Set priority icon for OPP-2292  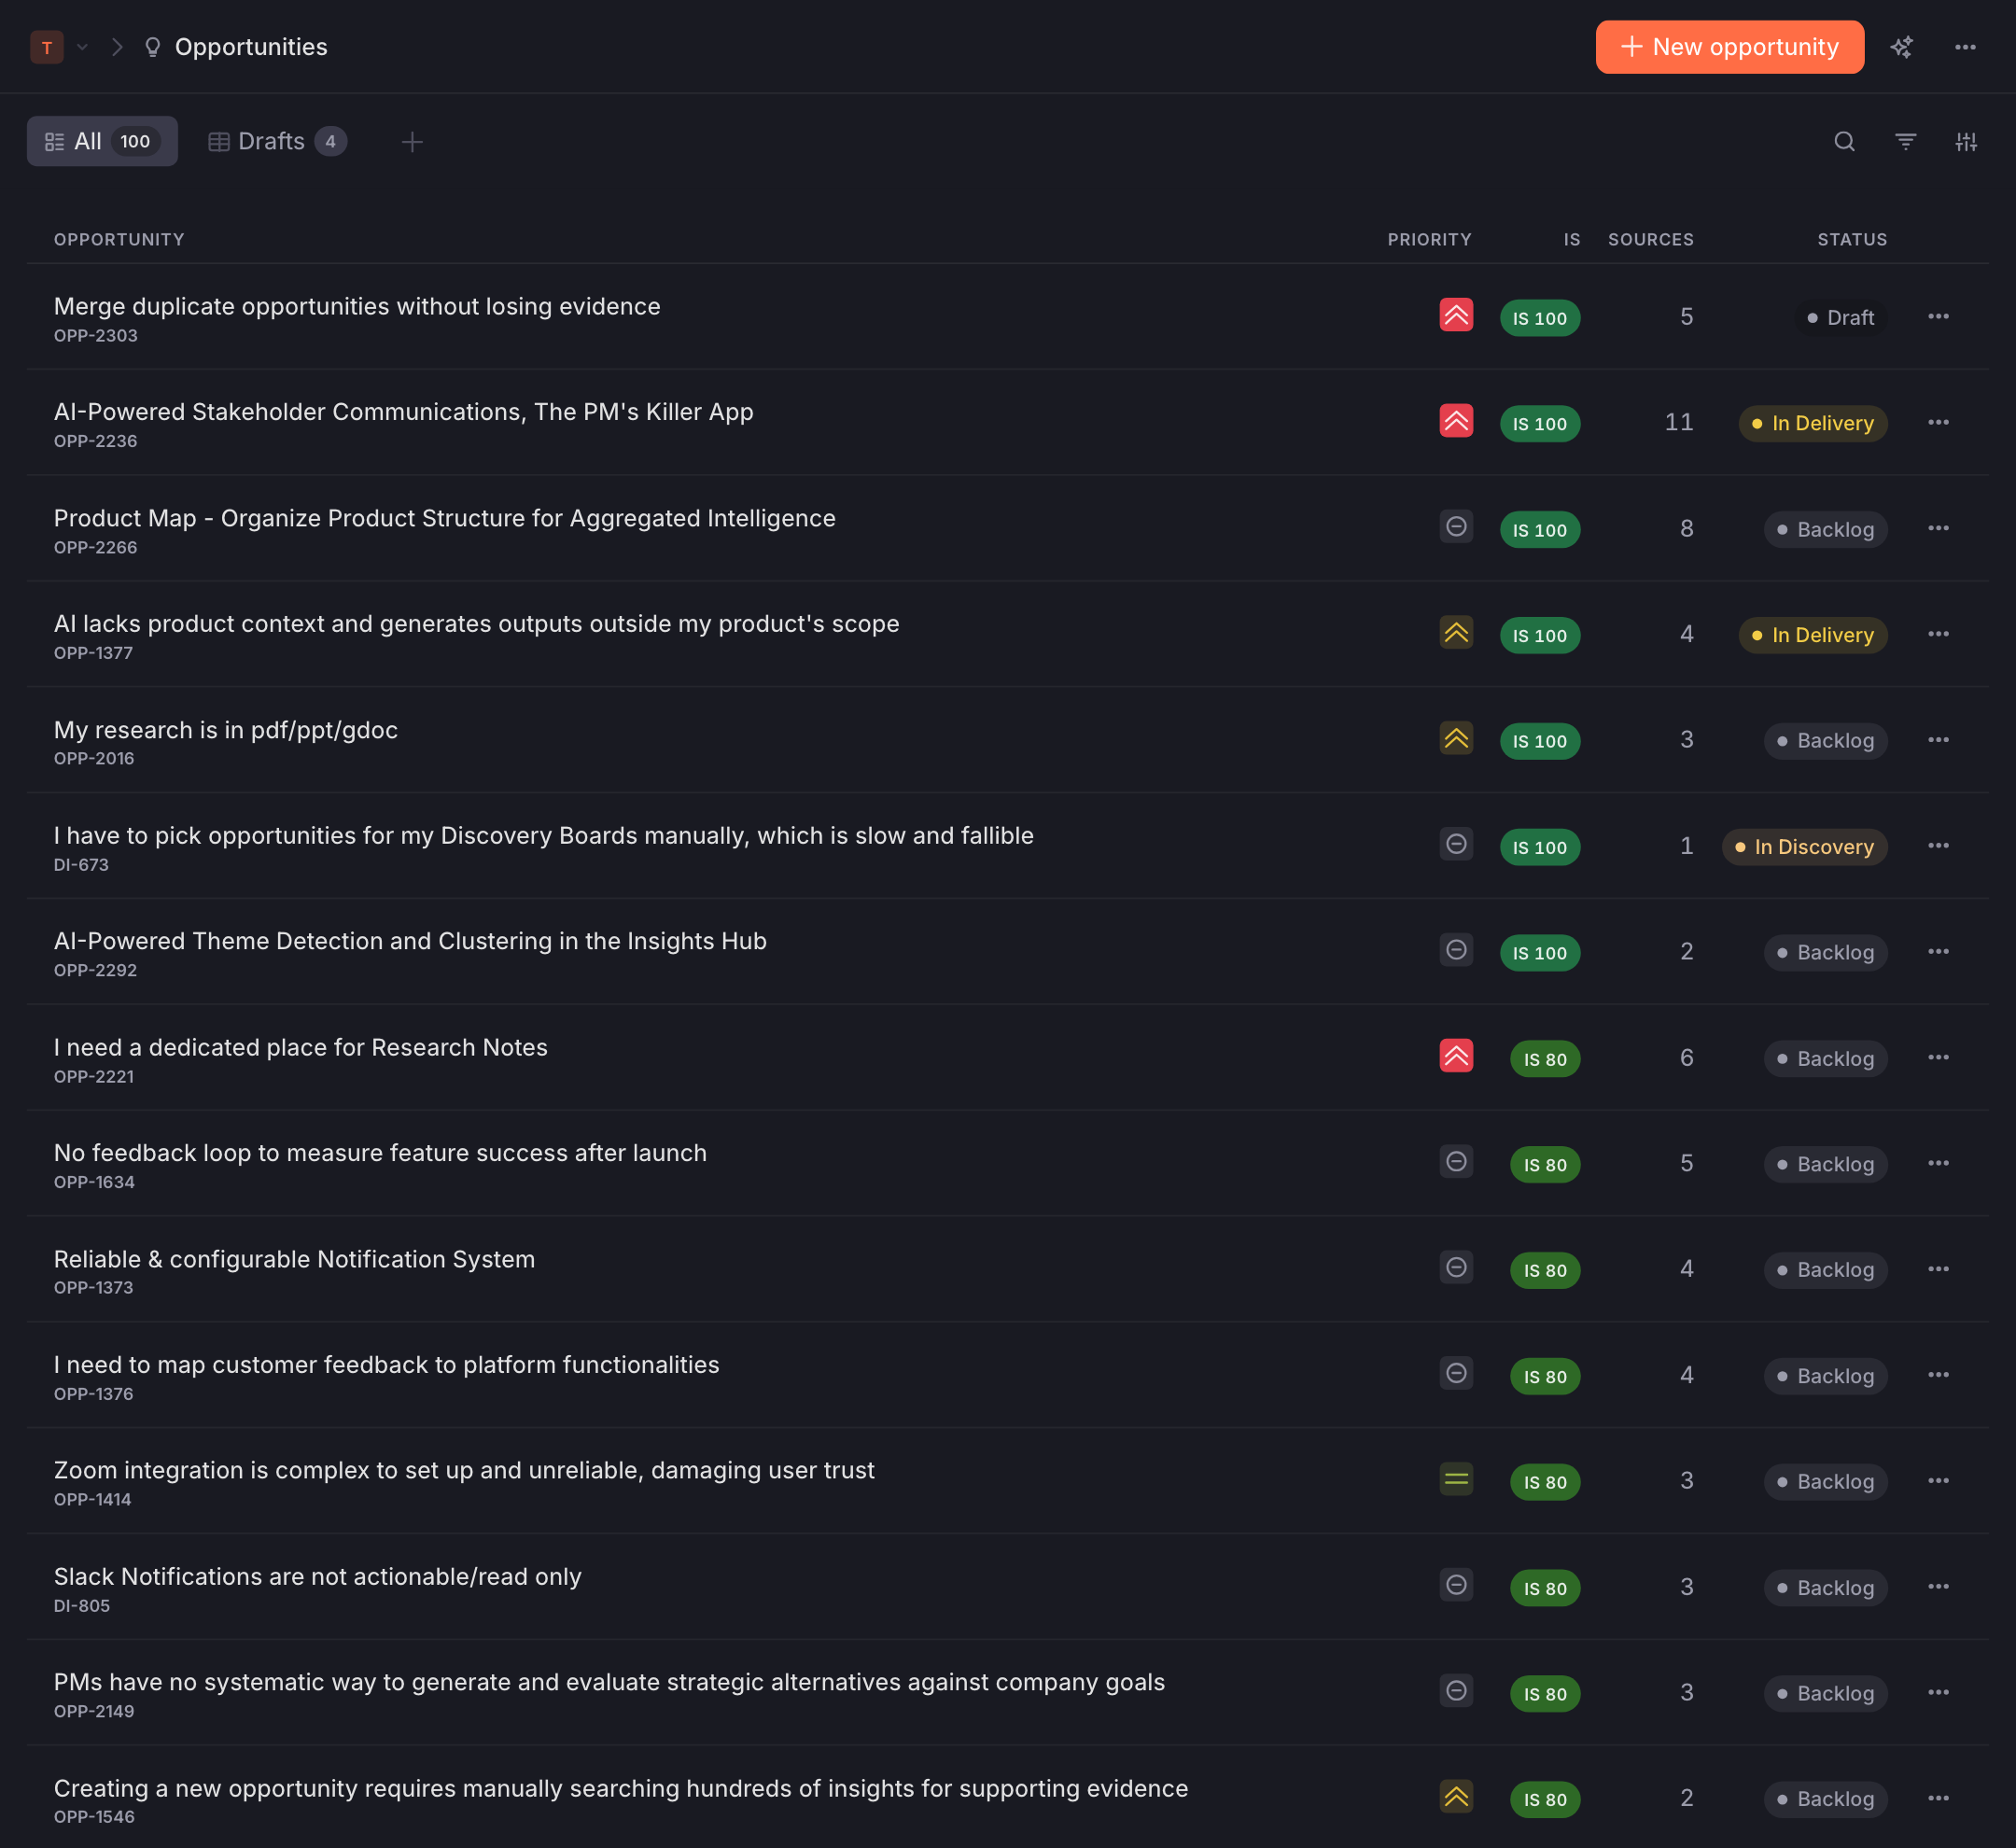point(1456,950)
